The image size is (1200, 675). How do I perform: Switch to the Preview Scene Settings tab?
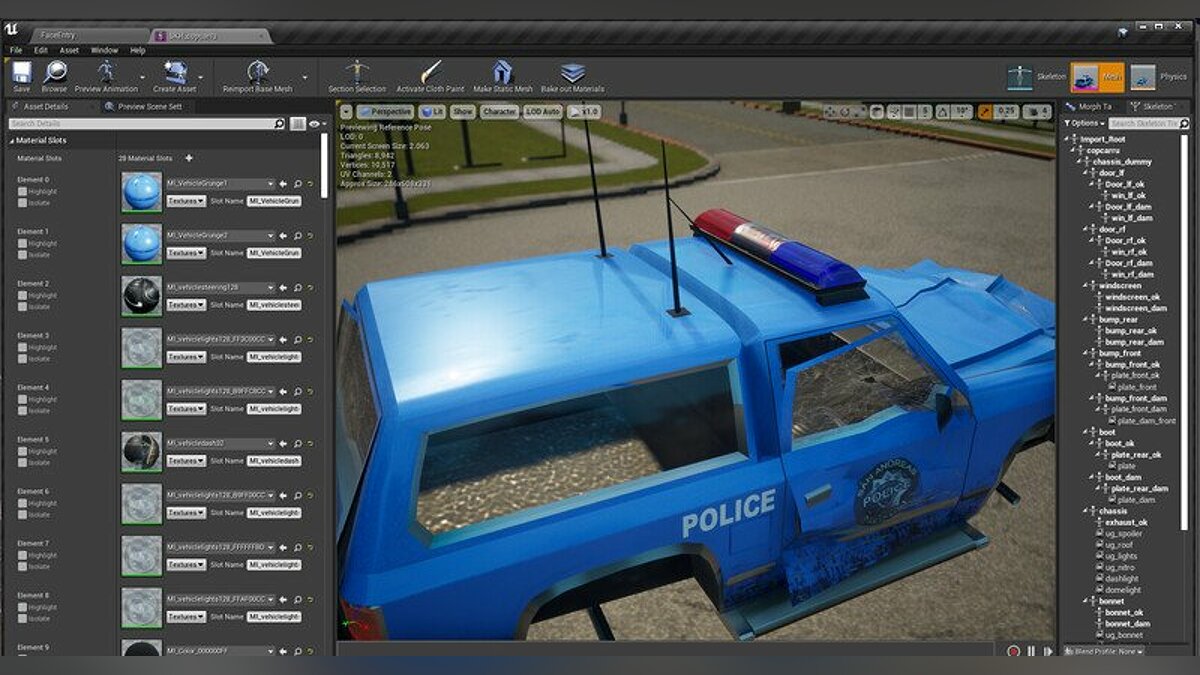tap(148, 106)
